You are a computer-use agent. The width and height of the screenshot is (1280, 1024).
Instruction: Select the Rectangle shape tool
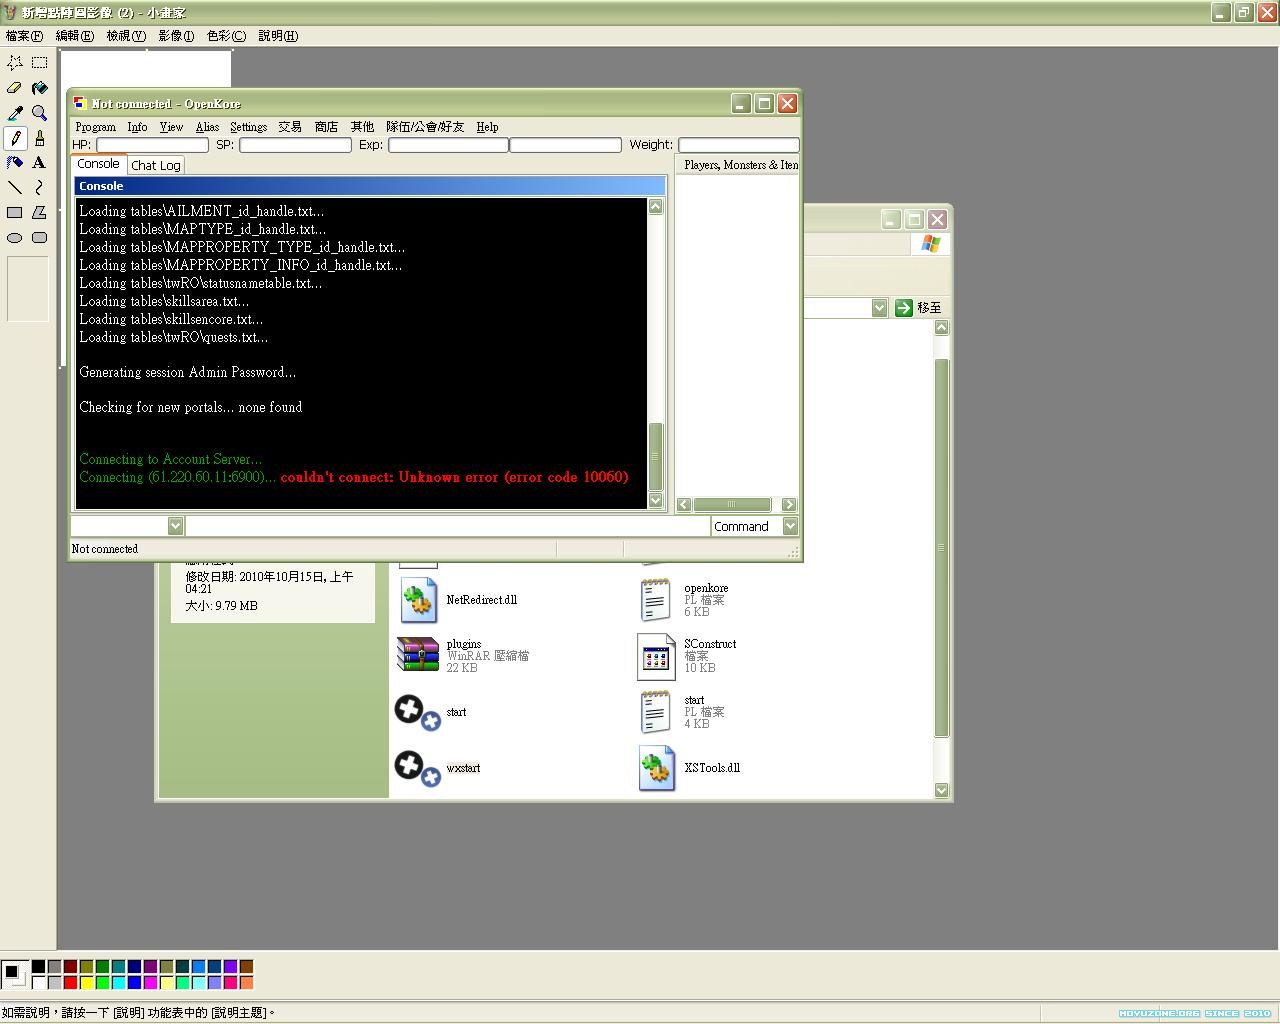point(15,213)
